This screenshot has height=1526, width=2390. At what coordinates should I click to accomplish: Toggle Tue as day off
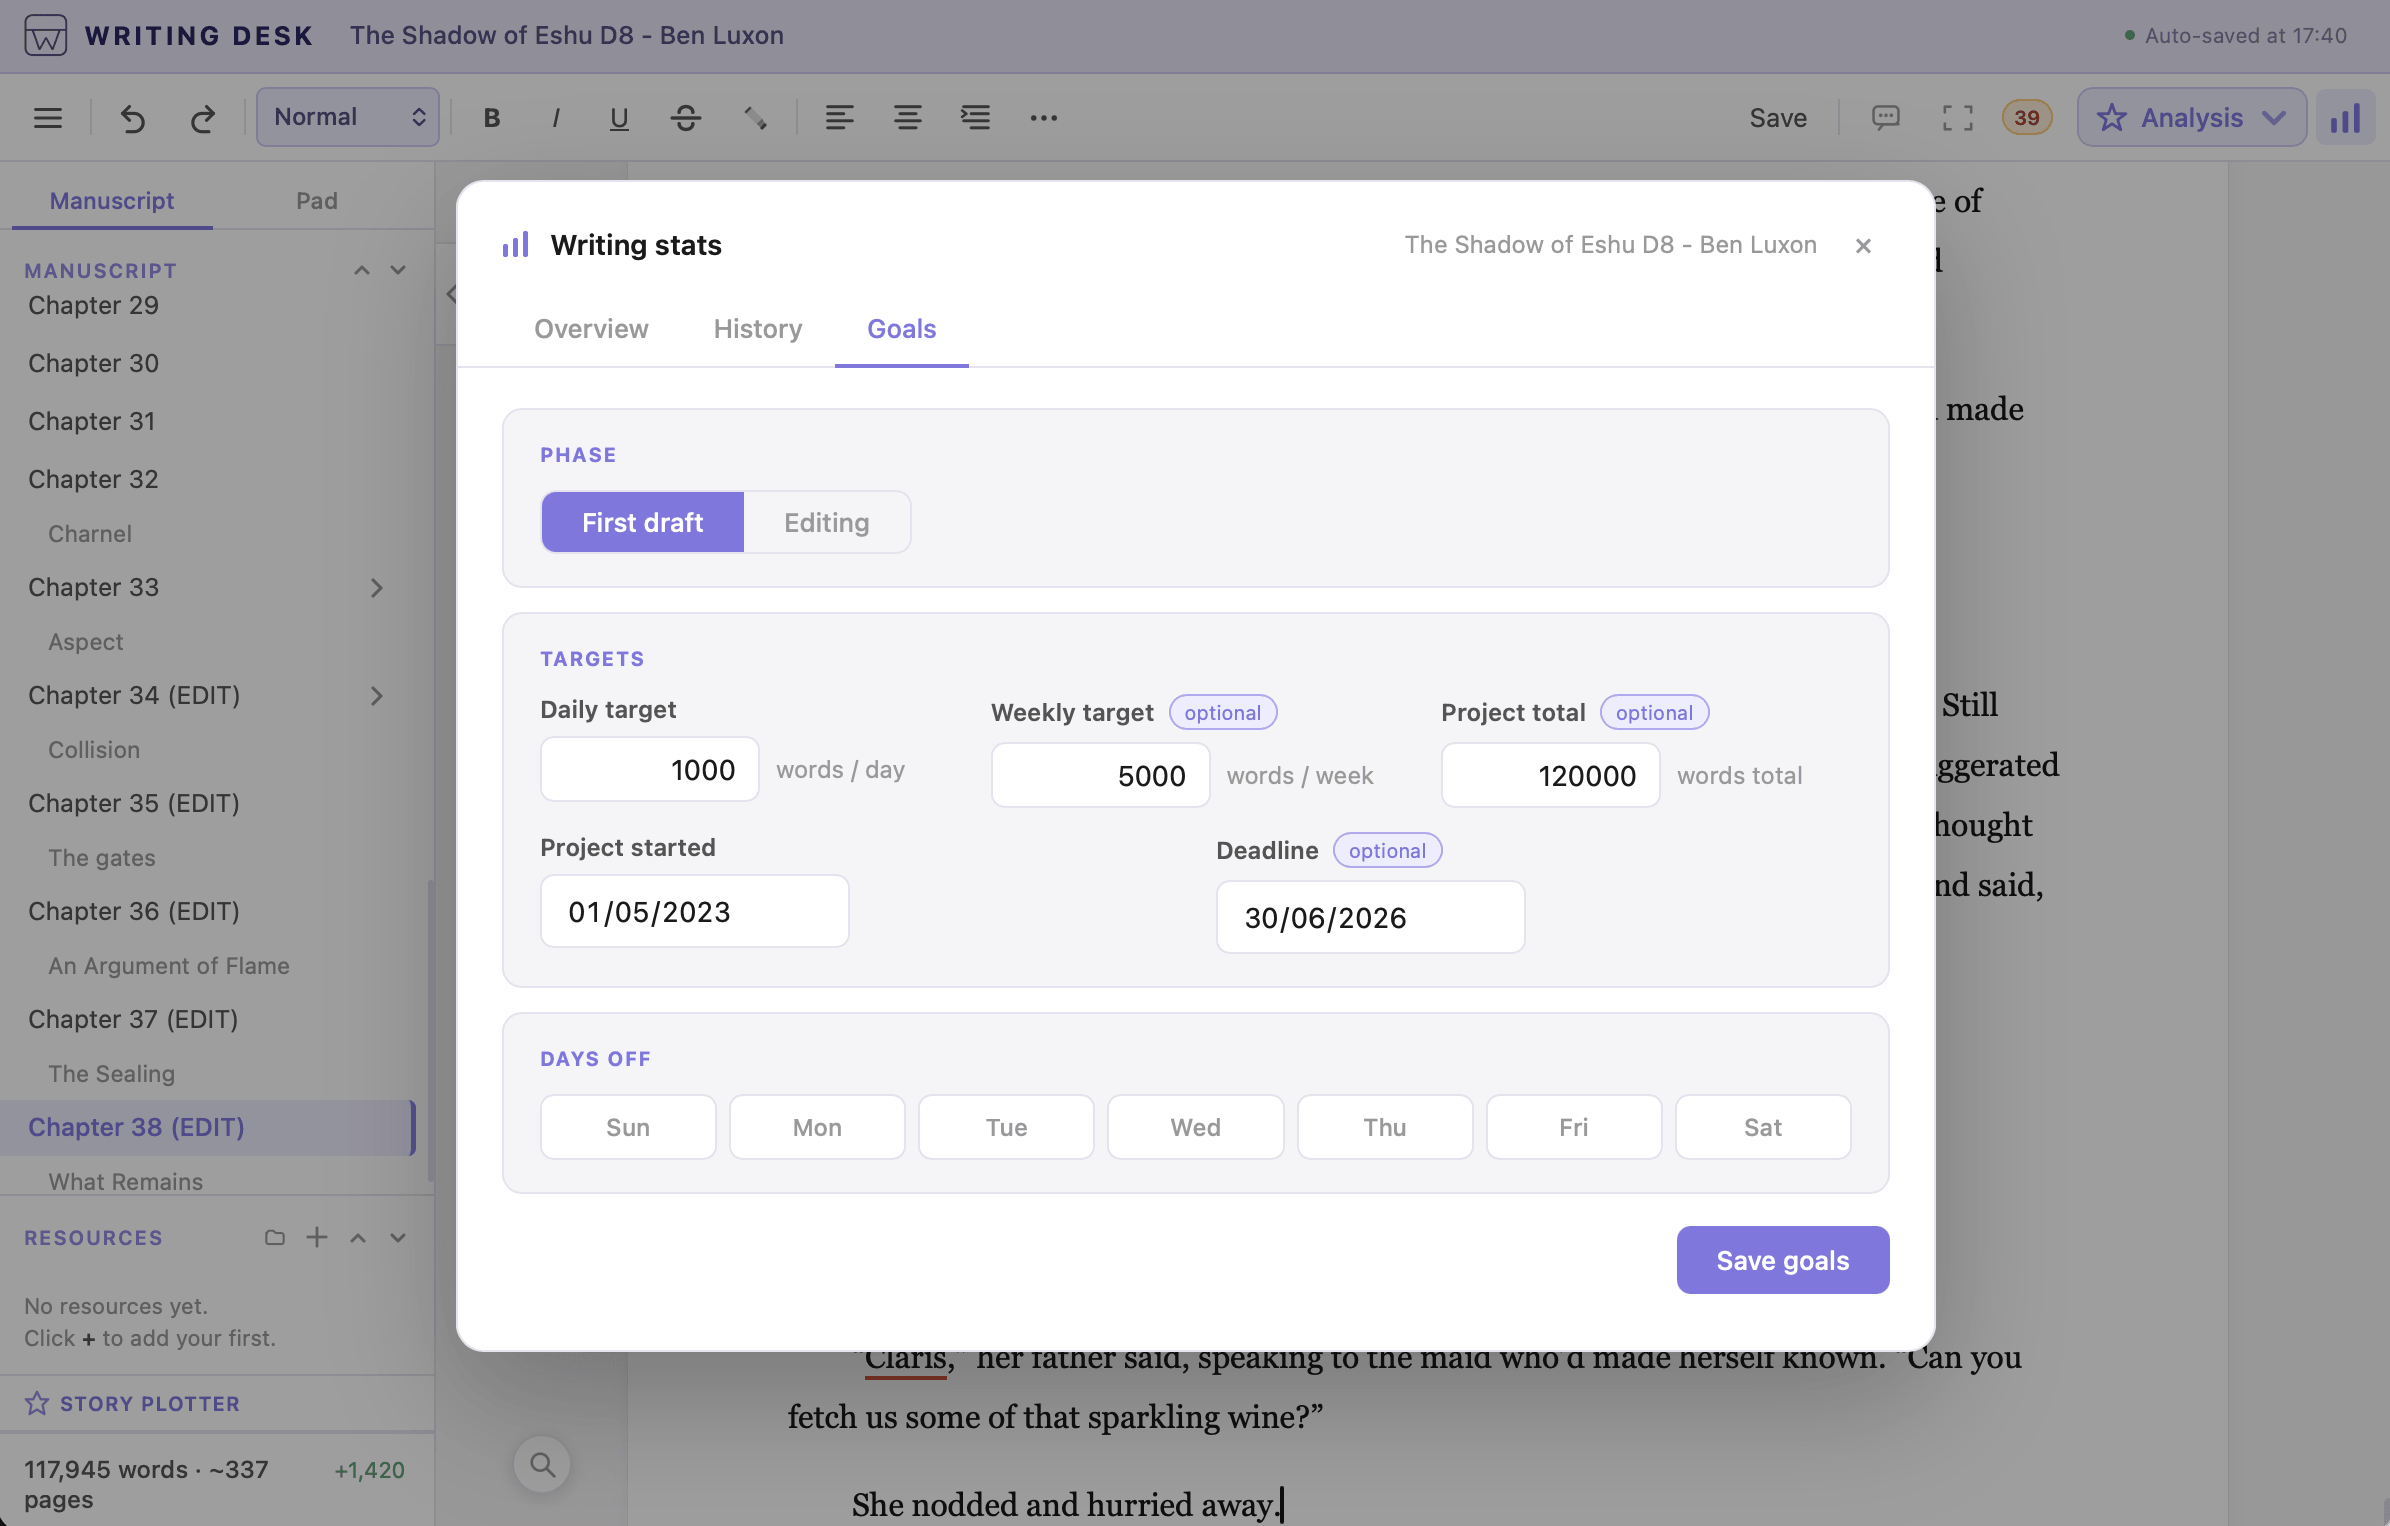(1006, 1127)
